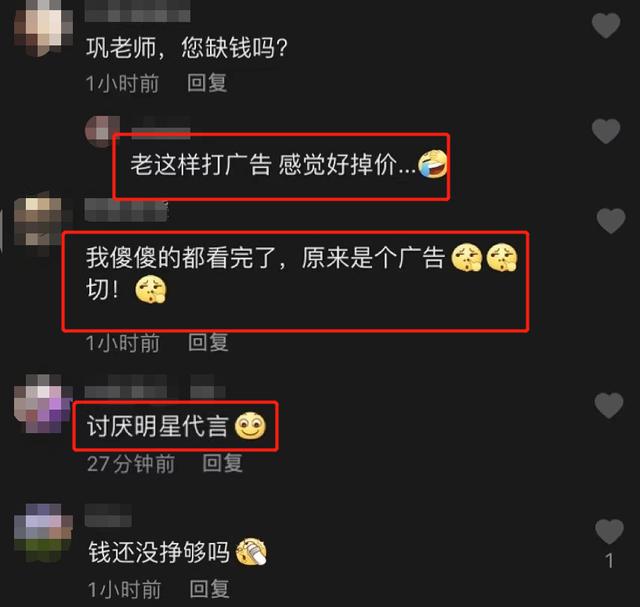This screenshot has width=640, height=607.
Task: Open avatar of '巩老师' commenter
Action: [43, 28]
